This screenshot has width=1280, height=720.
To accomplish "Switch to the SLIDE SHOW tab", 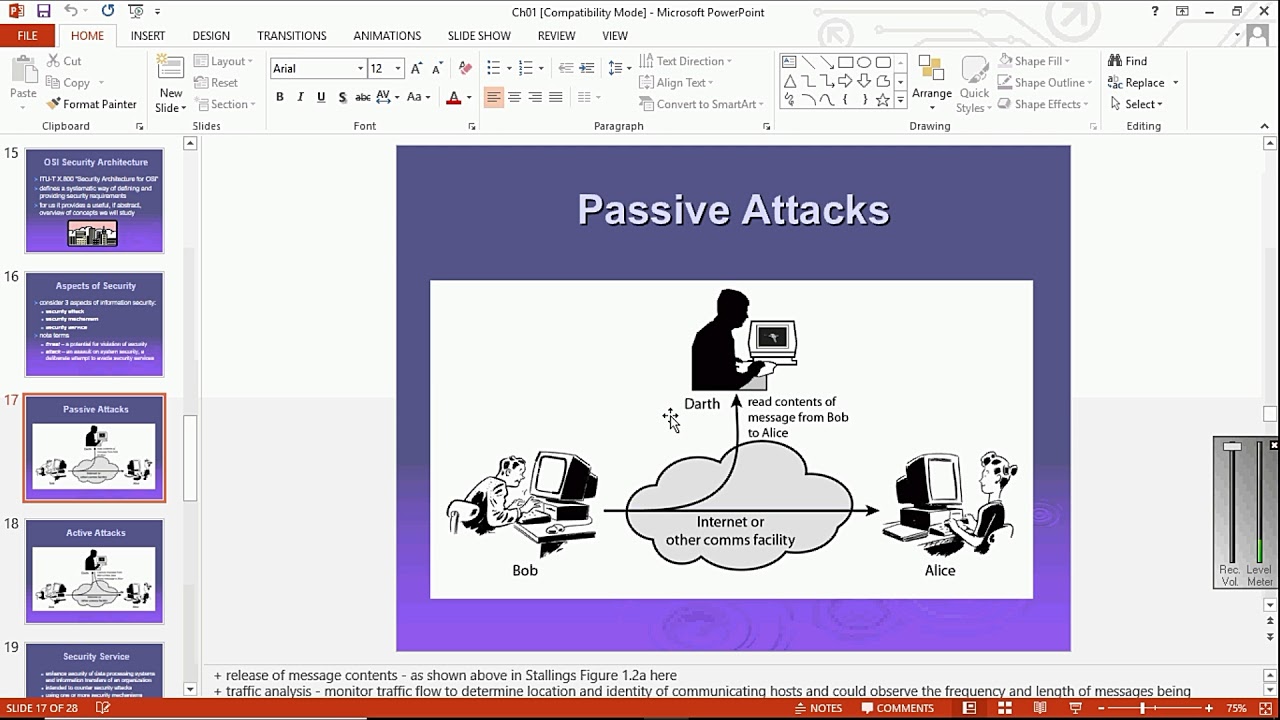I will 479,35.
